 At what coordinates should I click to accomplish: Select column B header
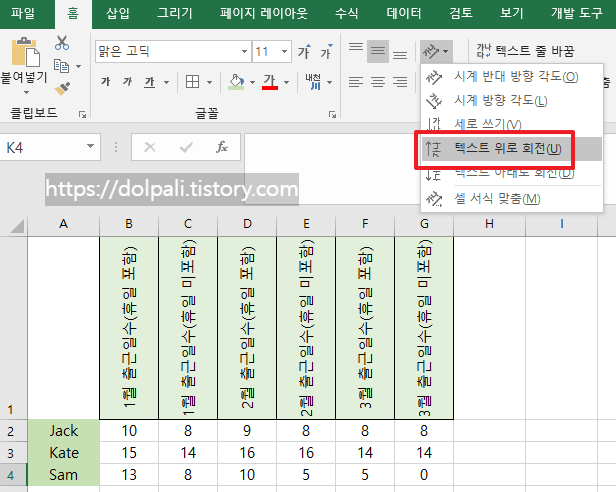(x=129, y=224)
